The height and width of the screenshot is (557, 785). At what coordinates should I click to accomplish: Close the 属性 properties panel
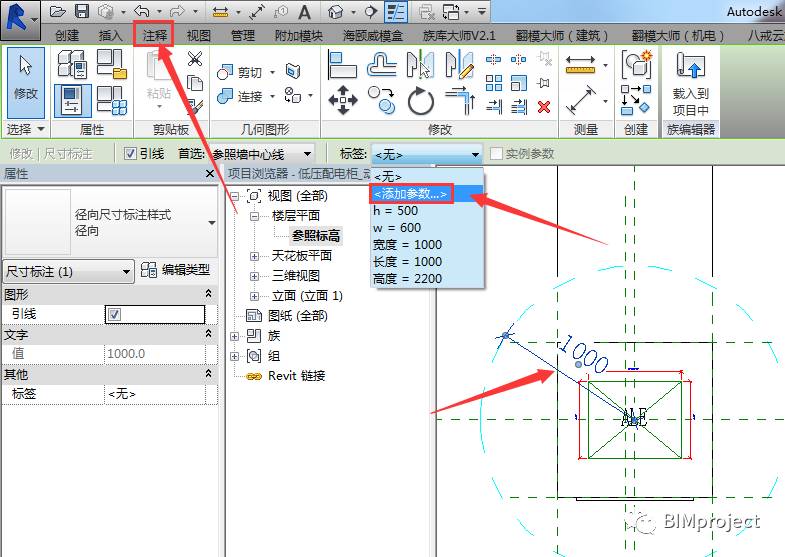pos(210,174)
